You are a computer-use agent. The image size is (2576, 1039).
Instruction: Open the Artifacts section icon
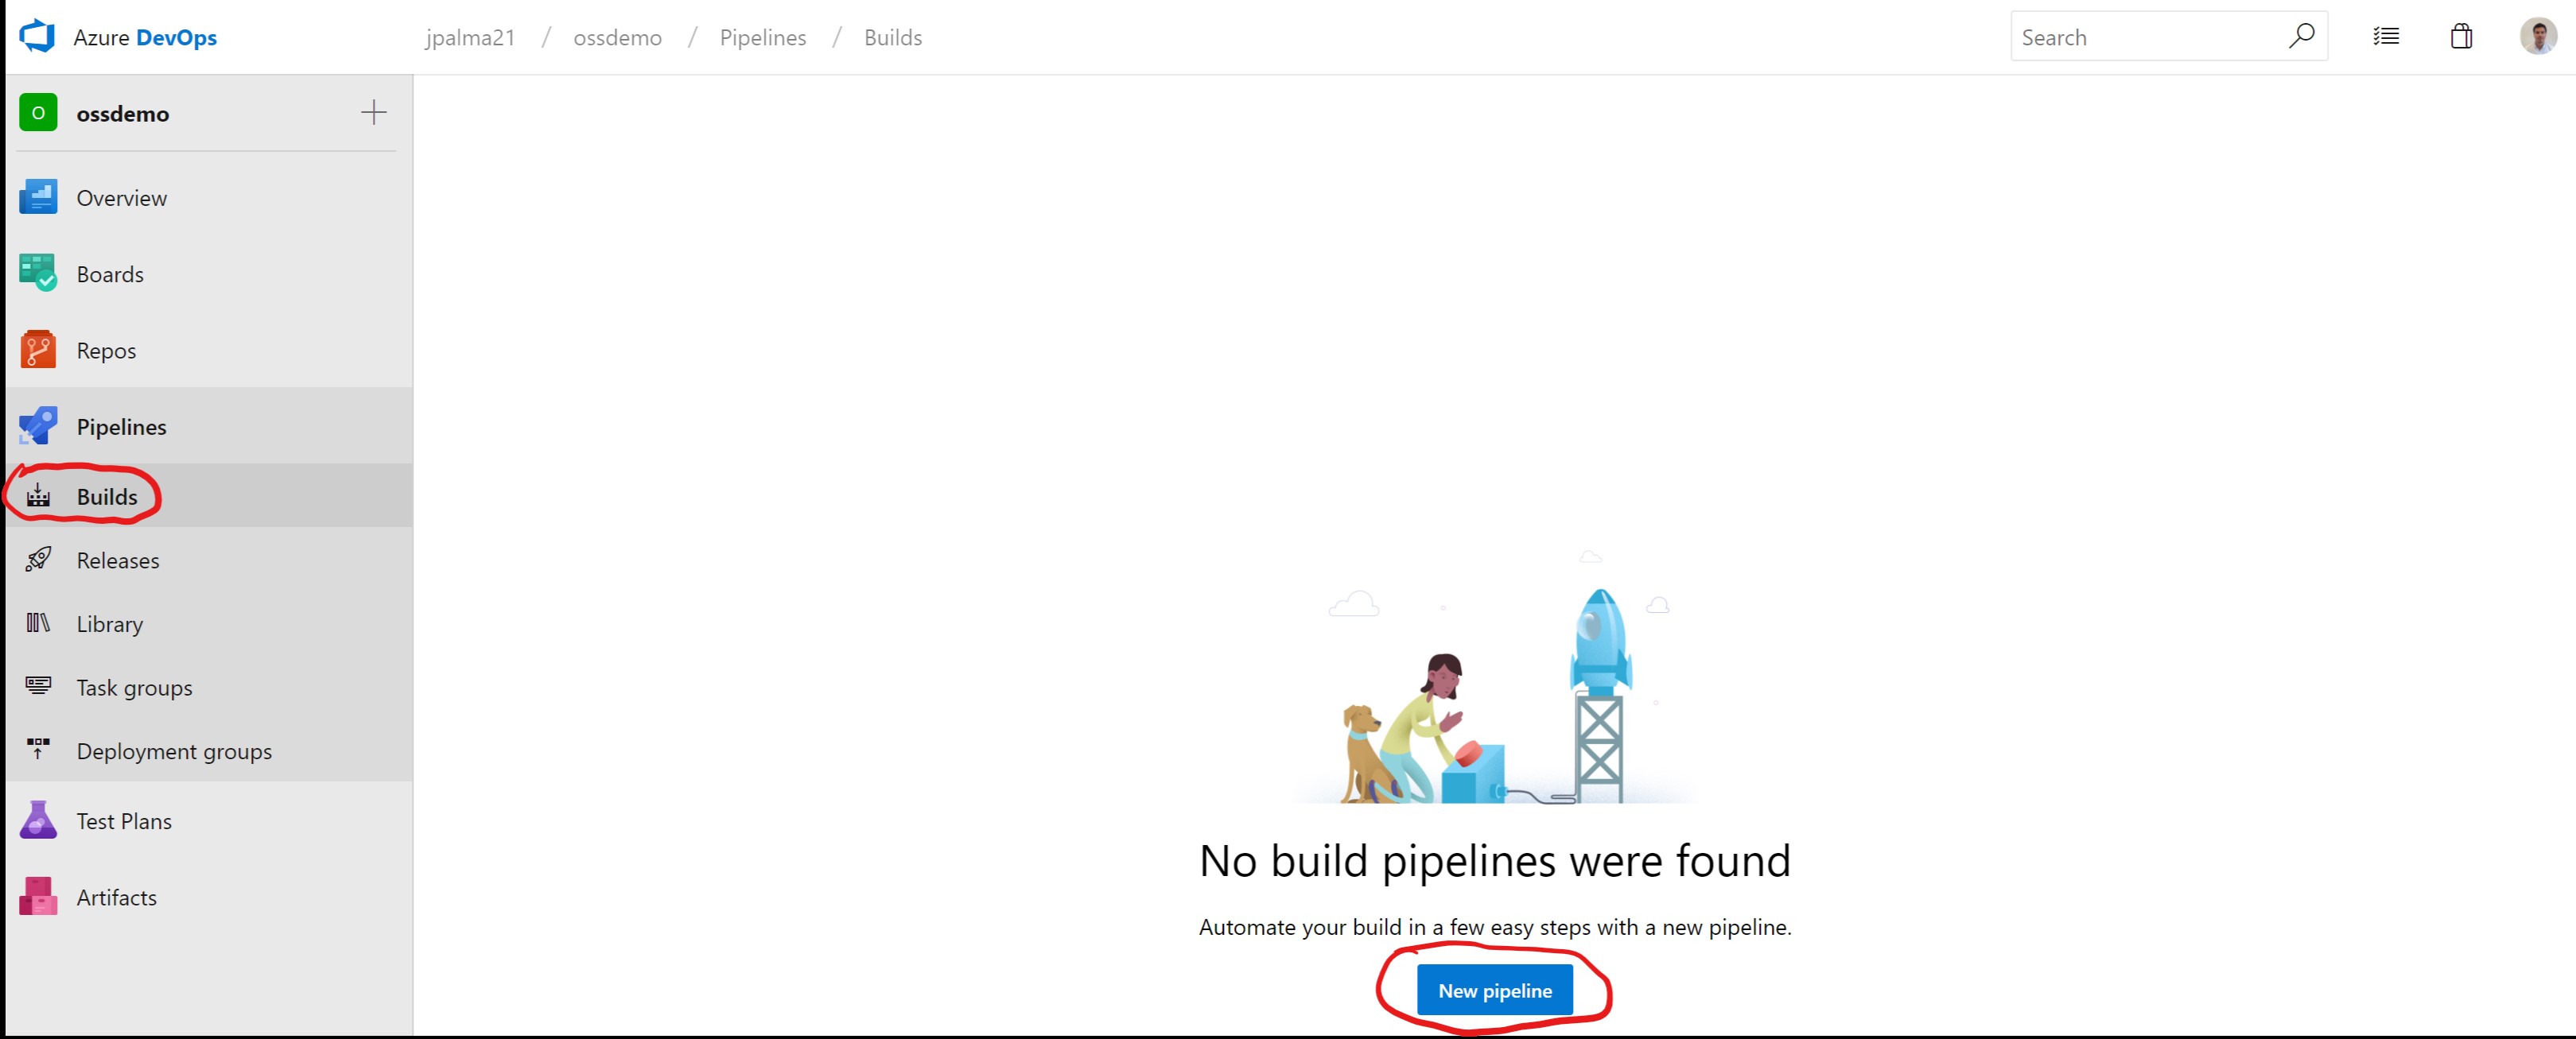[38, 897]
